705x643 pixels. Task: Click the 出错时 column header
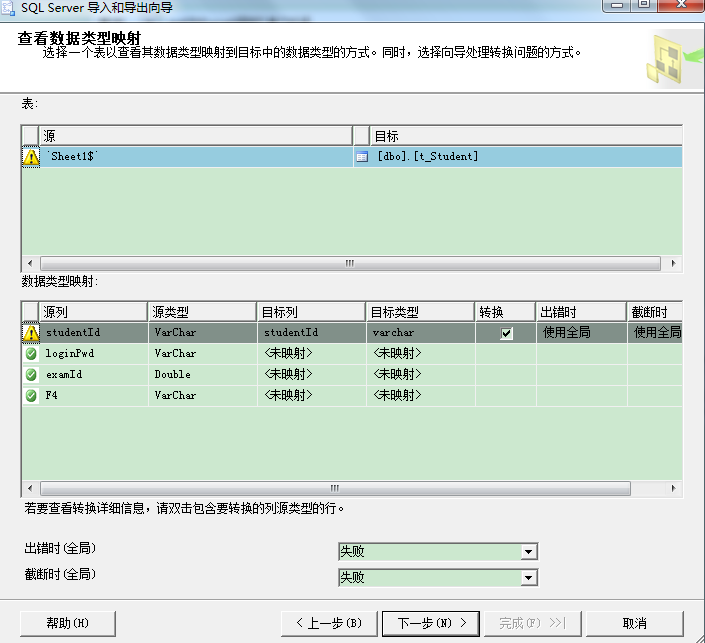click(x=581, y=312)
